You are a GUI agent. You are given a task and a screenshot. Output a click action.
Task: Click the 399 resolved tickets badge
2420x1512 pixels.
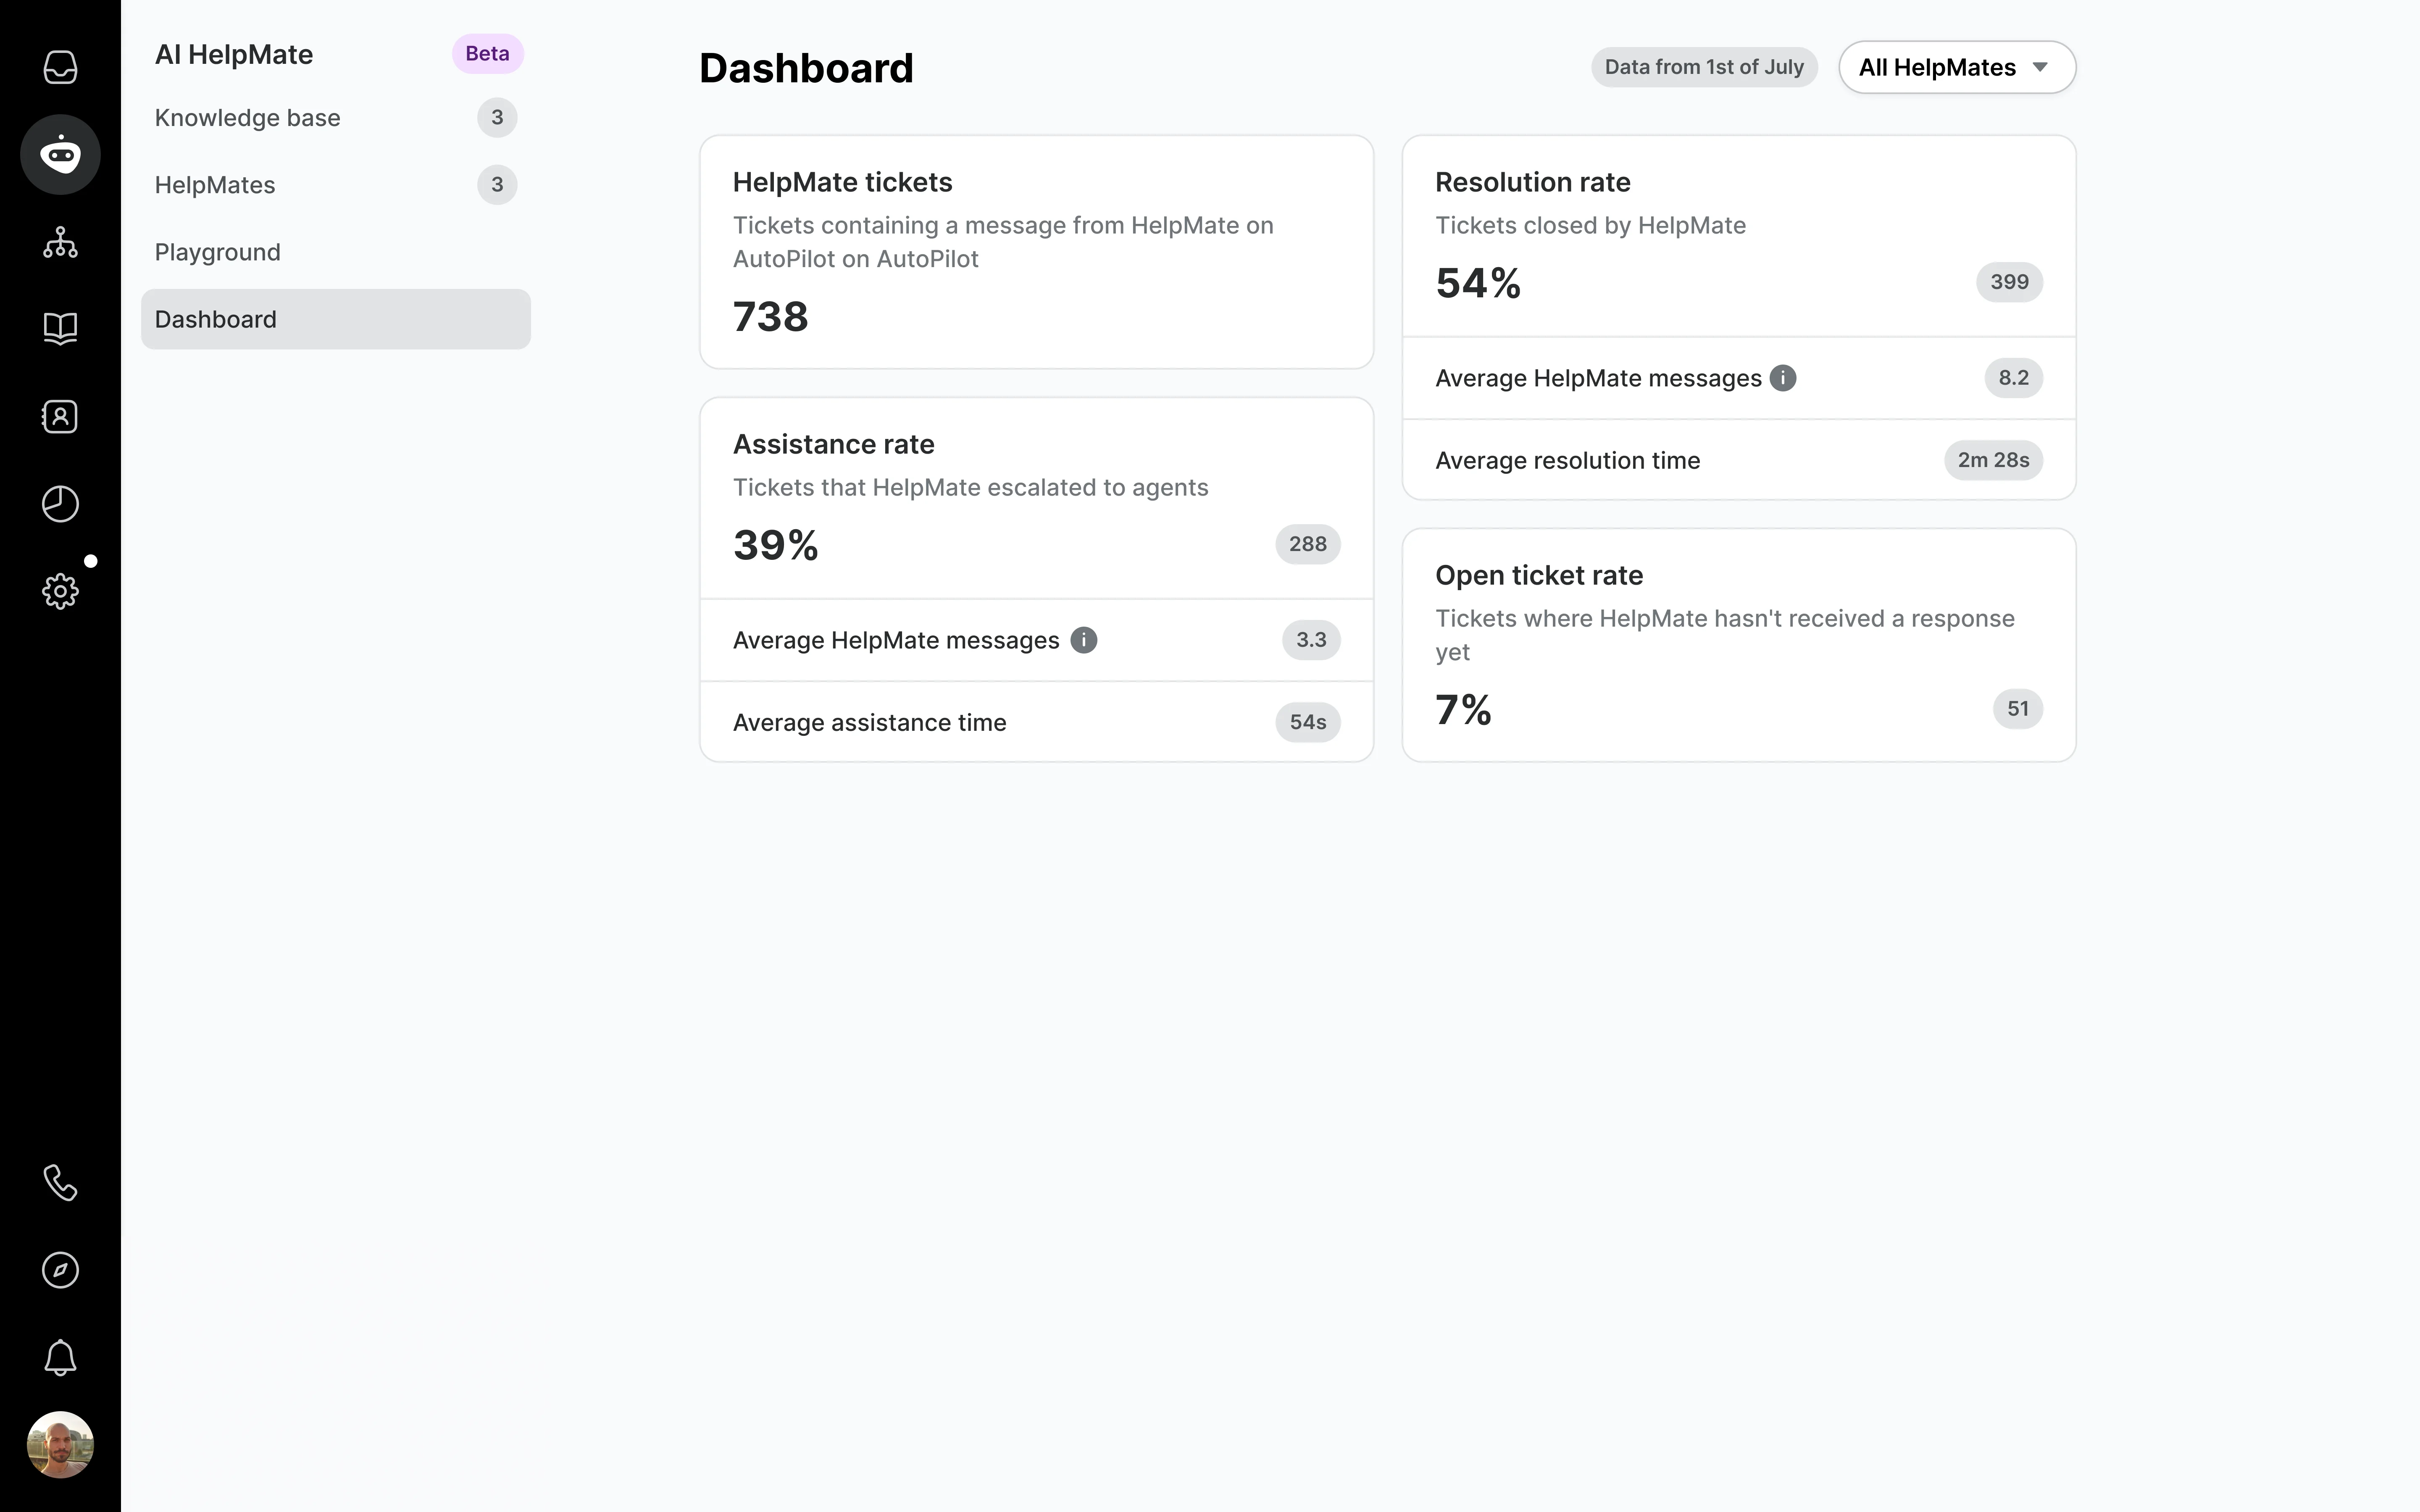point(2009,282)
